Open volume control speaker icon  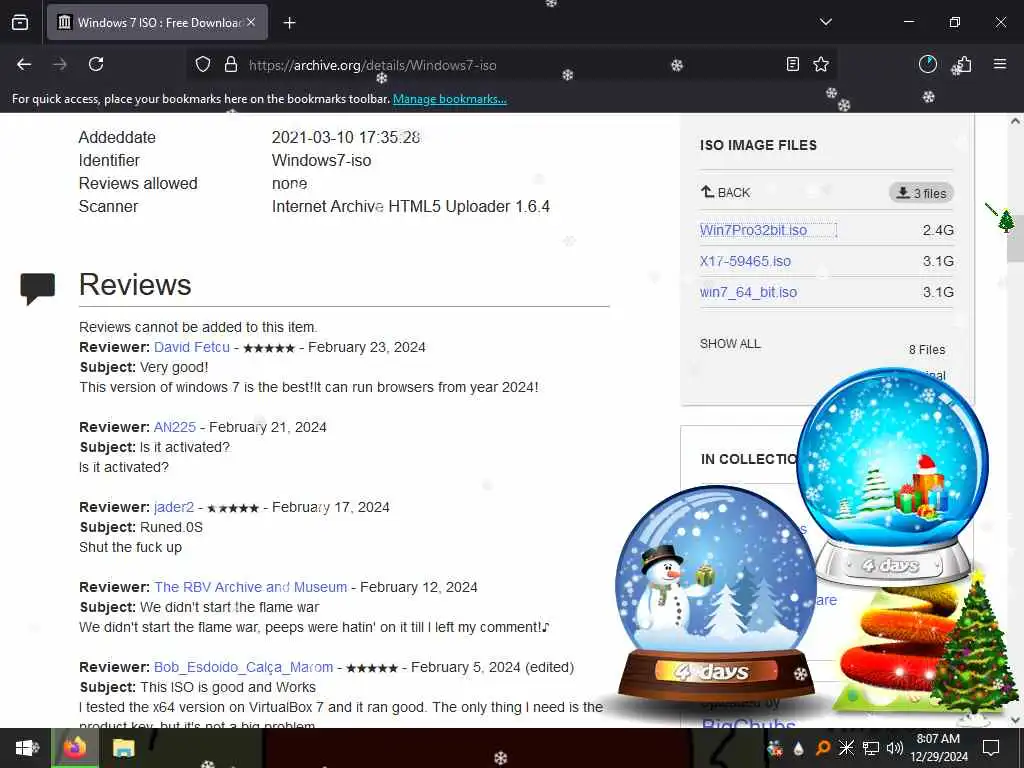click(894, 748)
